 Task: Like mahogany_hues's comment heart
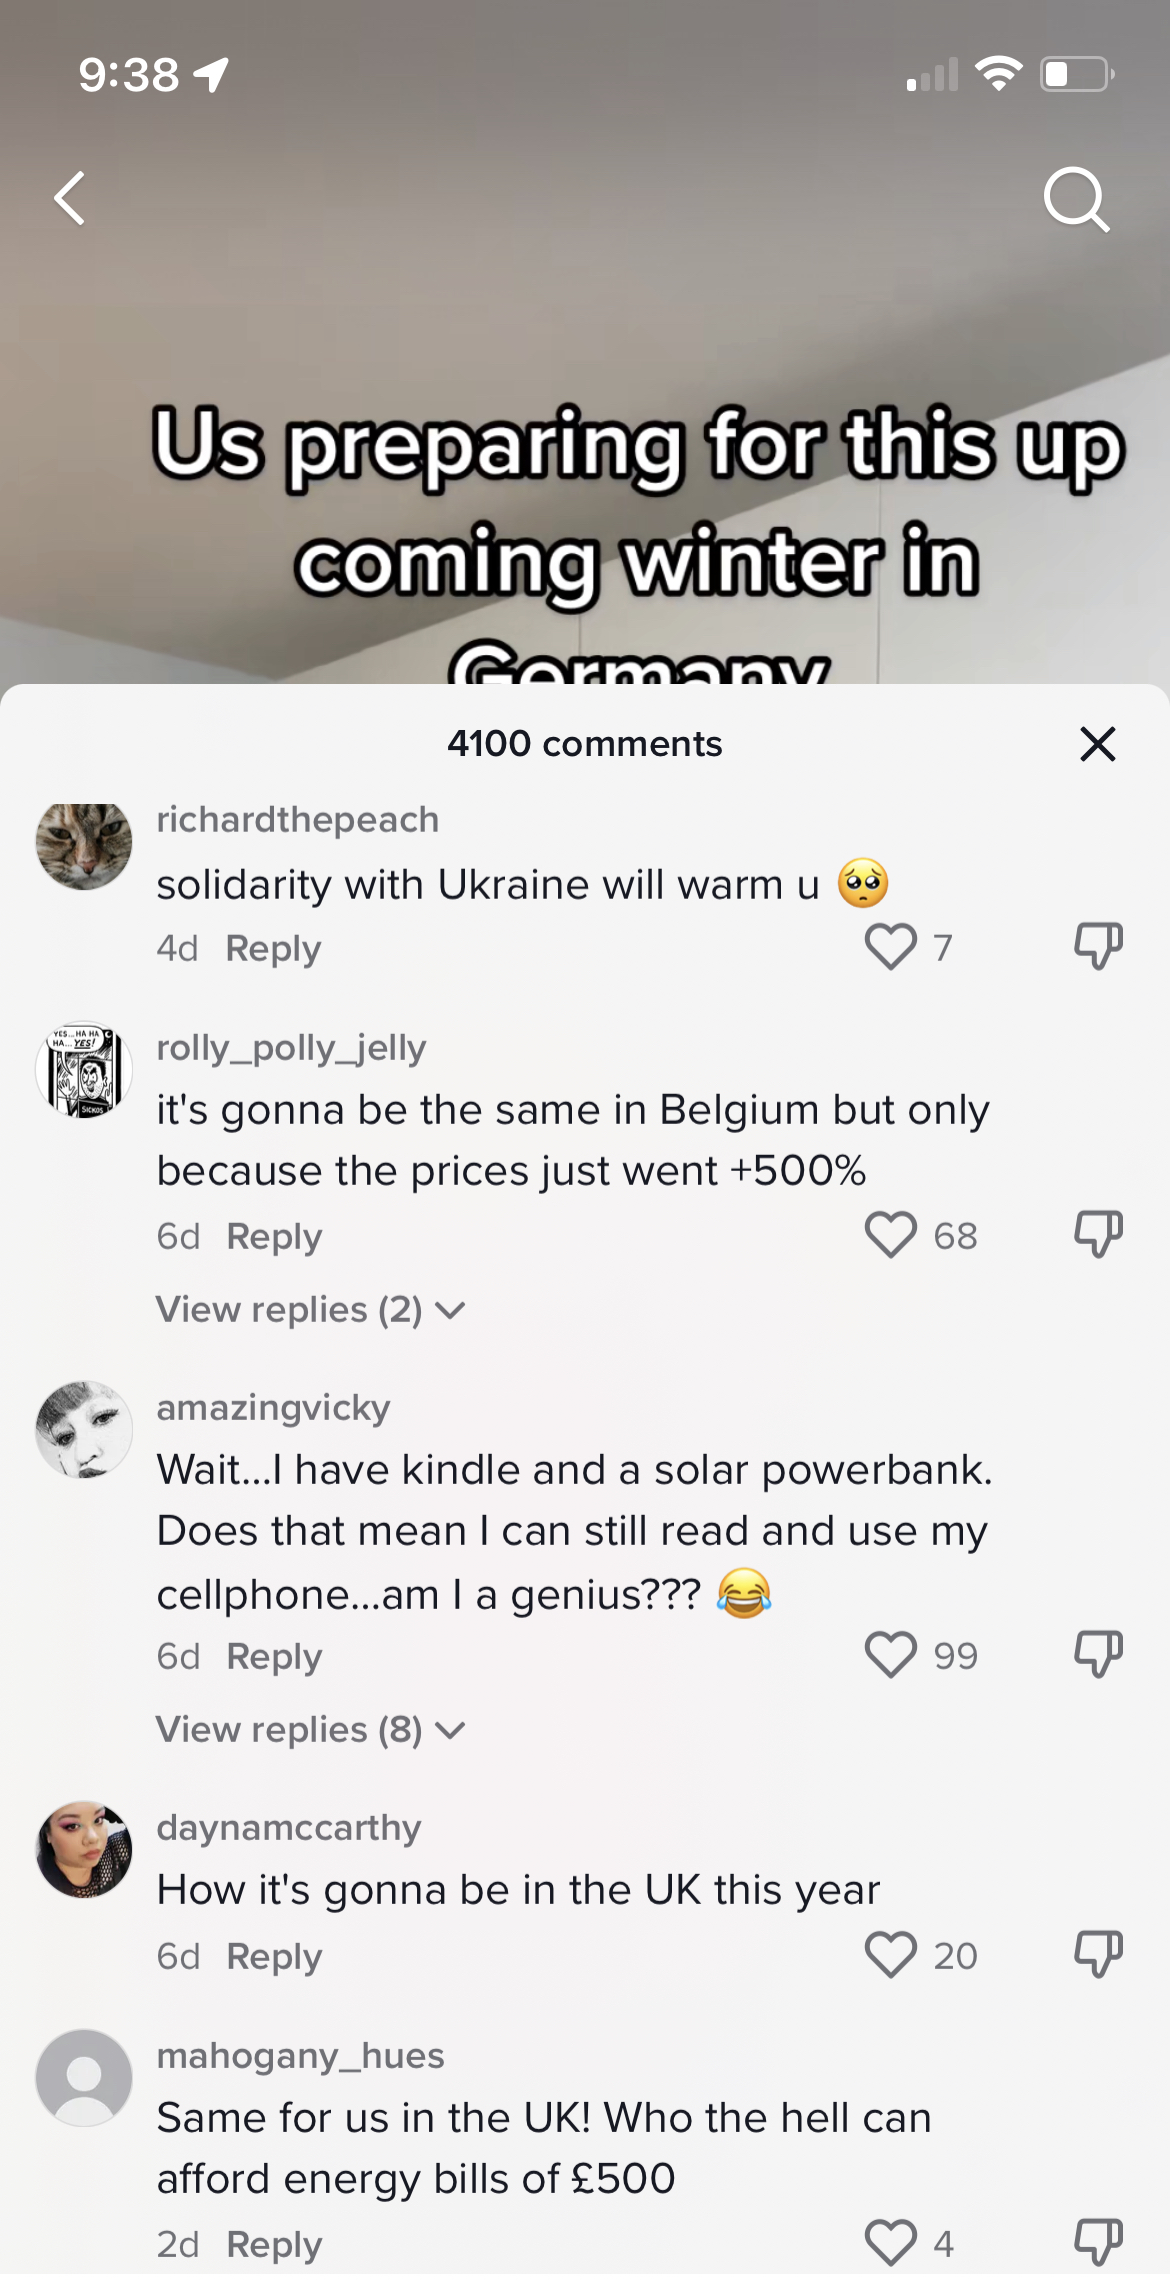(890, 2242)
